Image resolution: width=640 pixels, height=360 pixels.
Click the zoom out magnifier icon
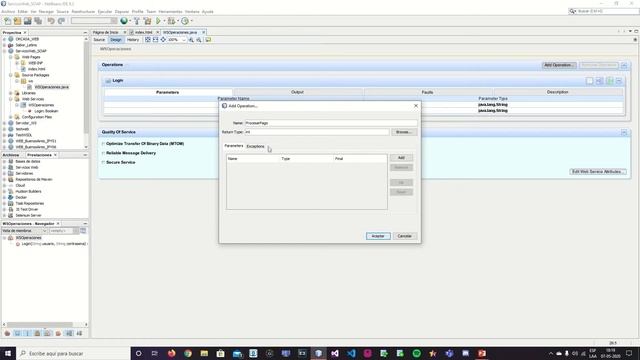pyautogui.click(x=199, y=40)
